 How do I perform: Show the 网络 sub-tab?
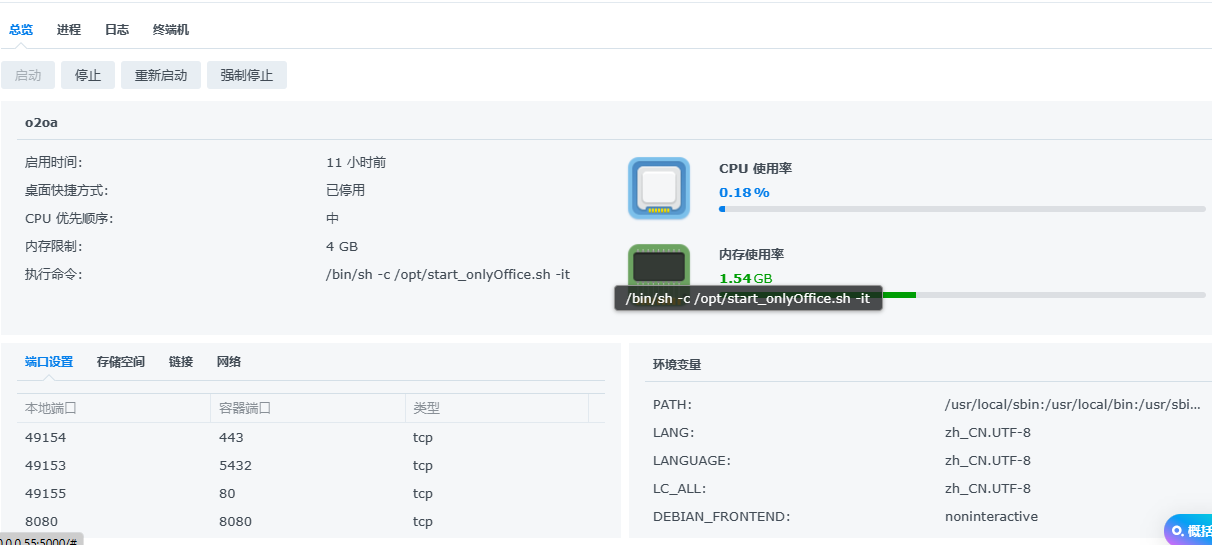pos(229,362)
